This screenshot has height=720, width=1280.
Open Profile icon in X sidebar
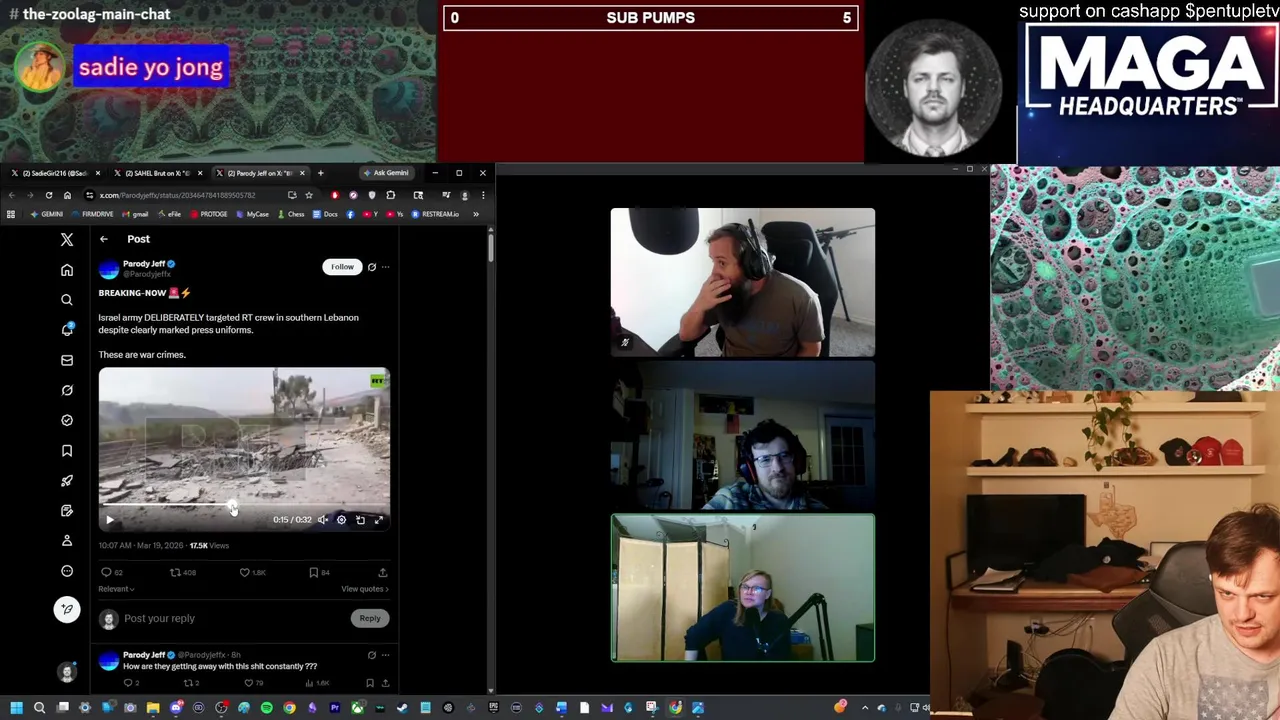(67, 541)
